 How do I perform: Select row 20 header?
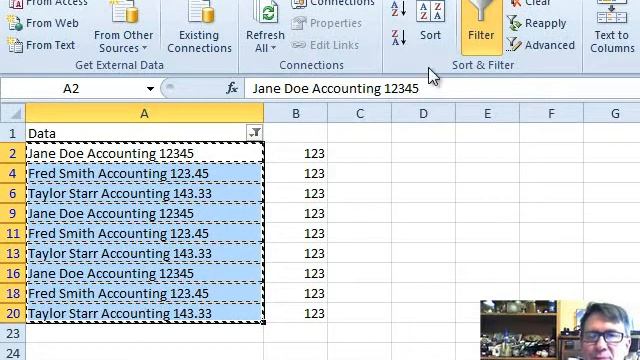point(13,313)
